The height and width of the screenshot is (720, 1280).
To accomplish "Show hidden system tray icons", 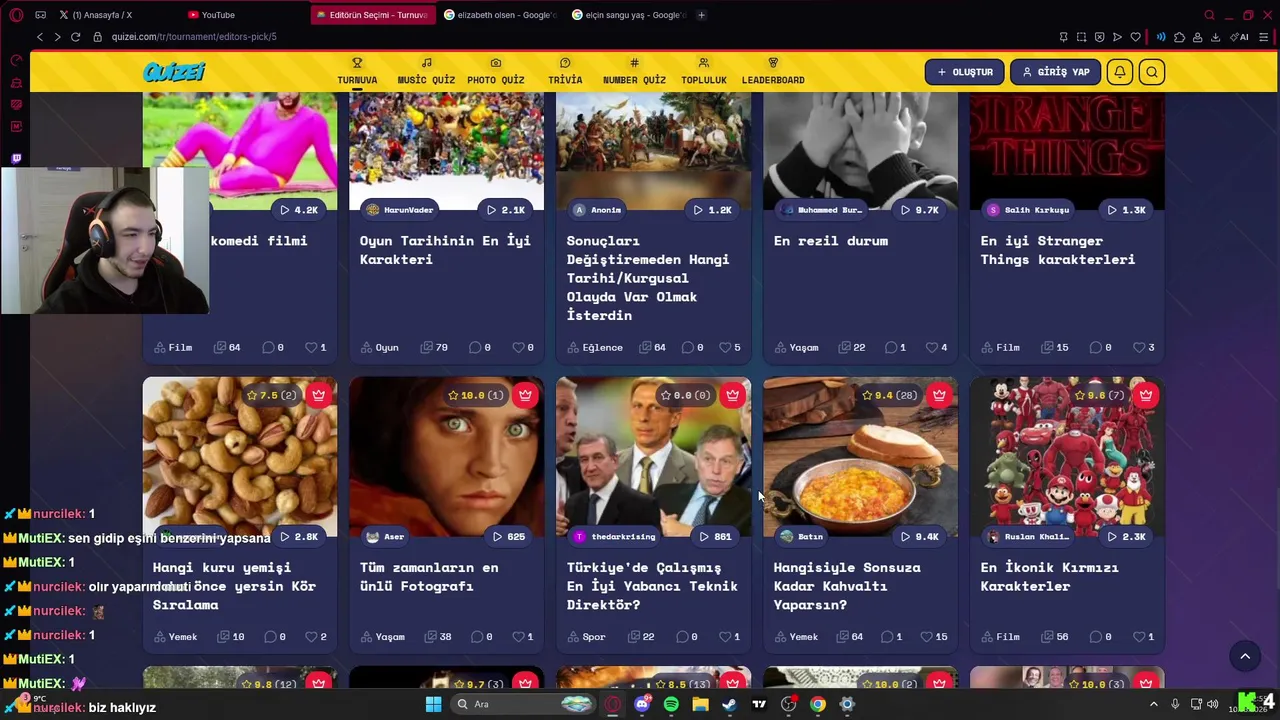I will point(1153,704).
